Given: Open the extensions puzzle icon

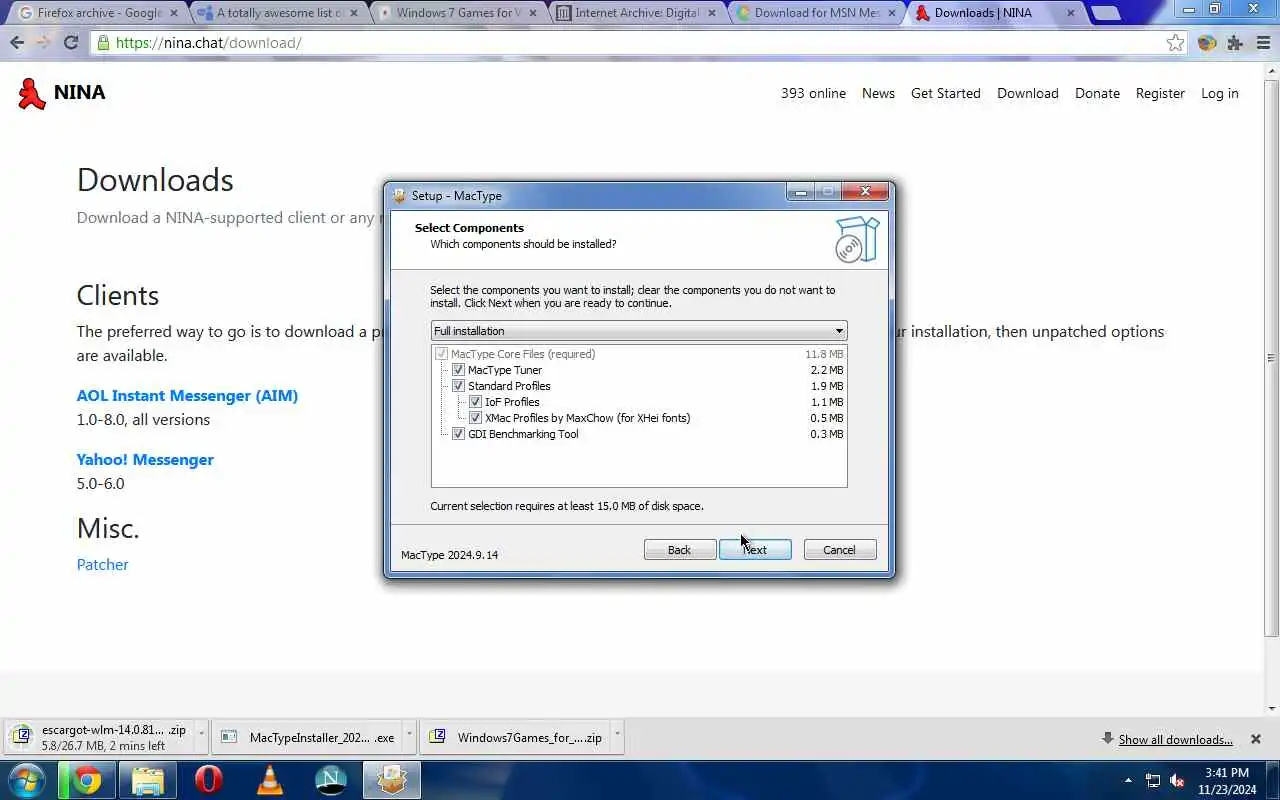Looking at the screenshot, I should click(1235, 43).
